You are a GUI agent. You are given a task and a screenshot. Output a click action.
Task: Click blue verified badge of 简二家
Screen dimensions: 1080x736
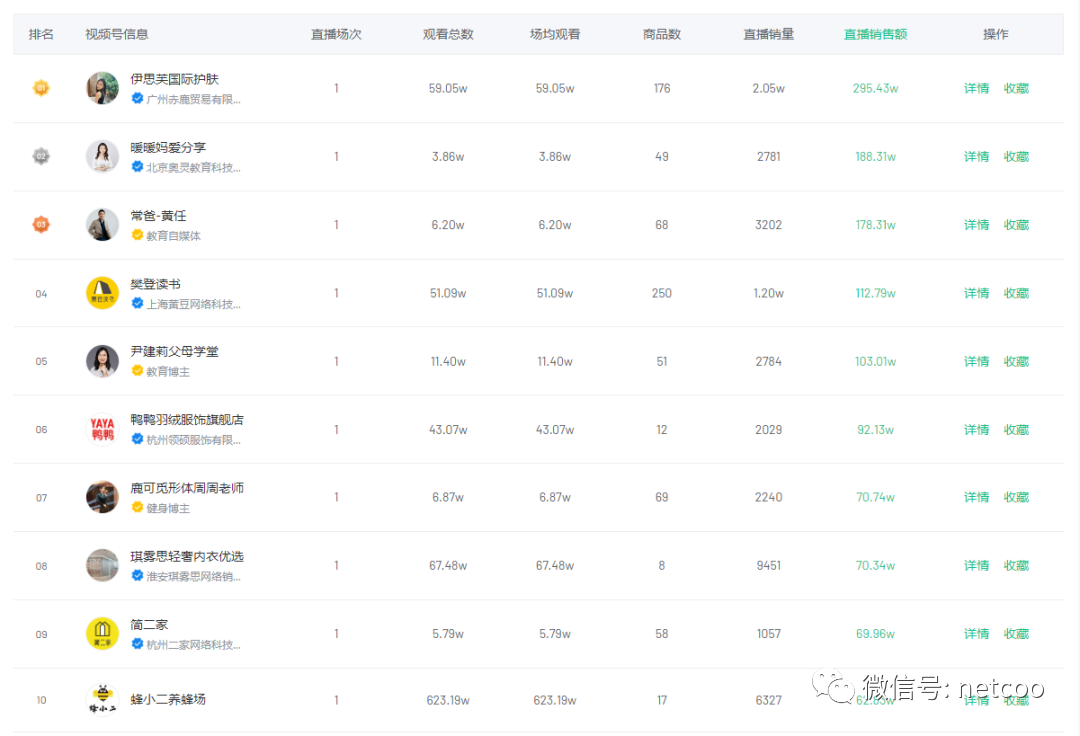(x=137, y=644)
